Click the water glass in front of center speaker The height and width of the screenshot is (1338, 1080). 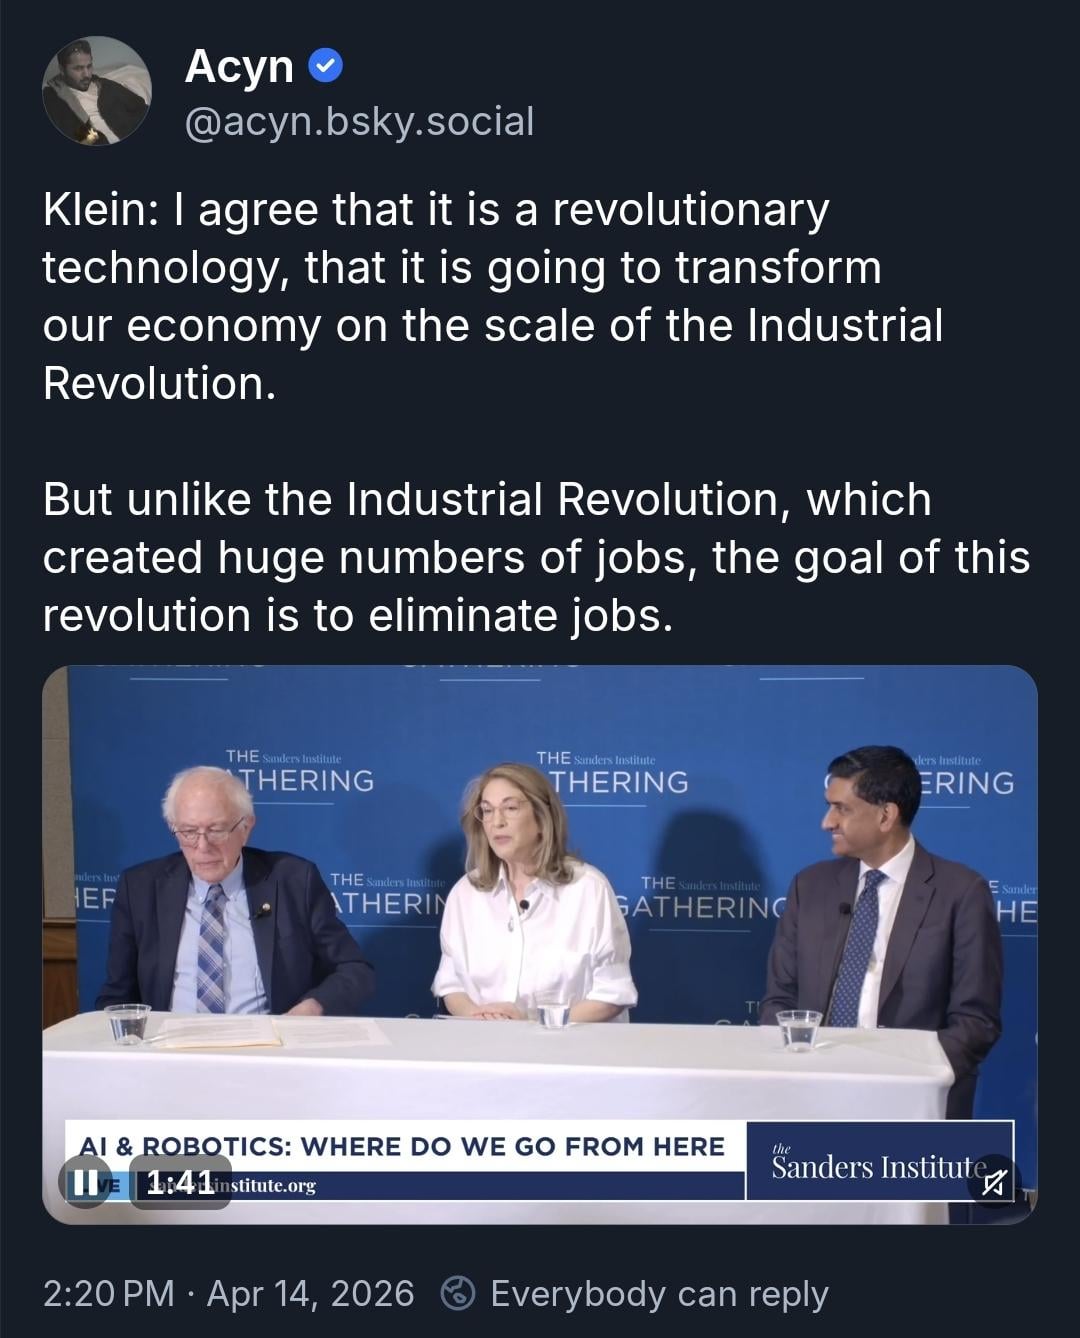point(552,1013)
